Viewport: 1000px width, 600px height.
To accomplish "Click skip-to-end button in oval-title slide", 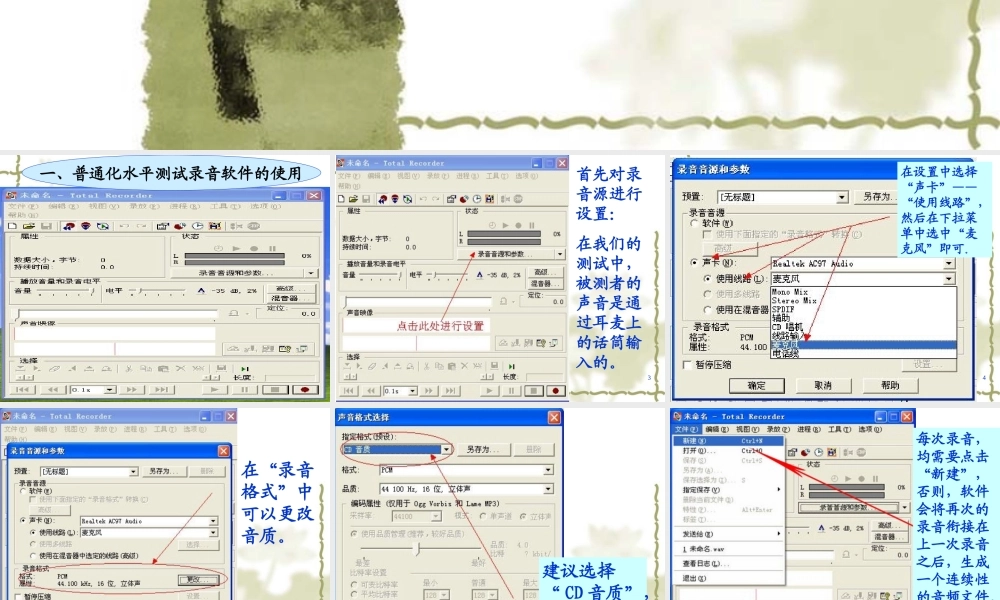I will (161, 389).
